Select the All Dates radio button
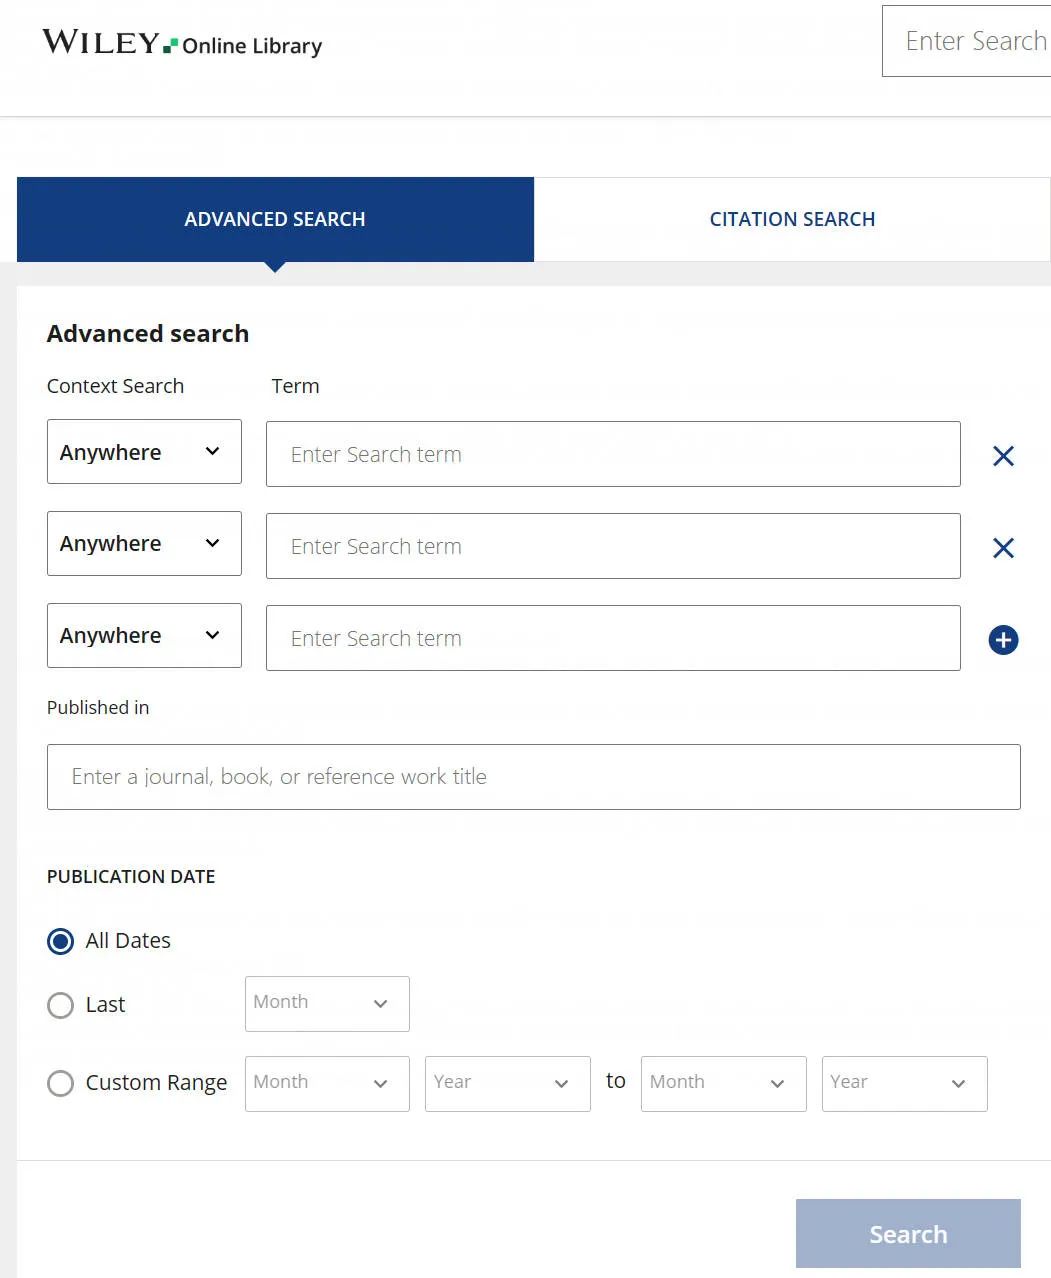 point(61,941)
